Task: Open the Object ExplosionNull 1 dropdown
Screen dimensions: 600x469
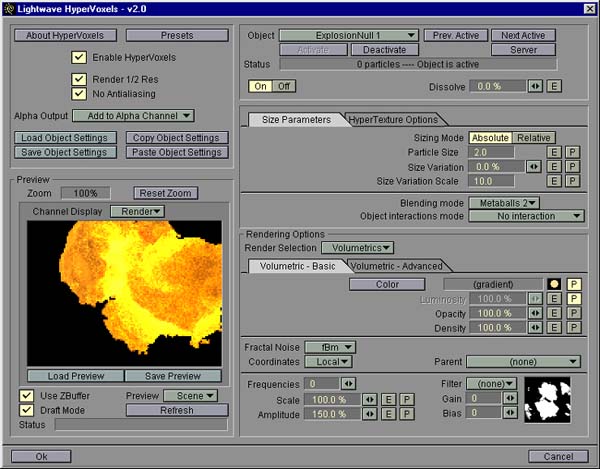Action: 349,36
